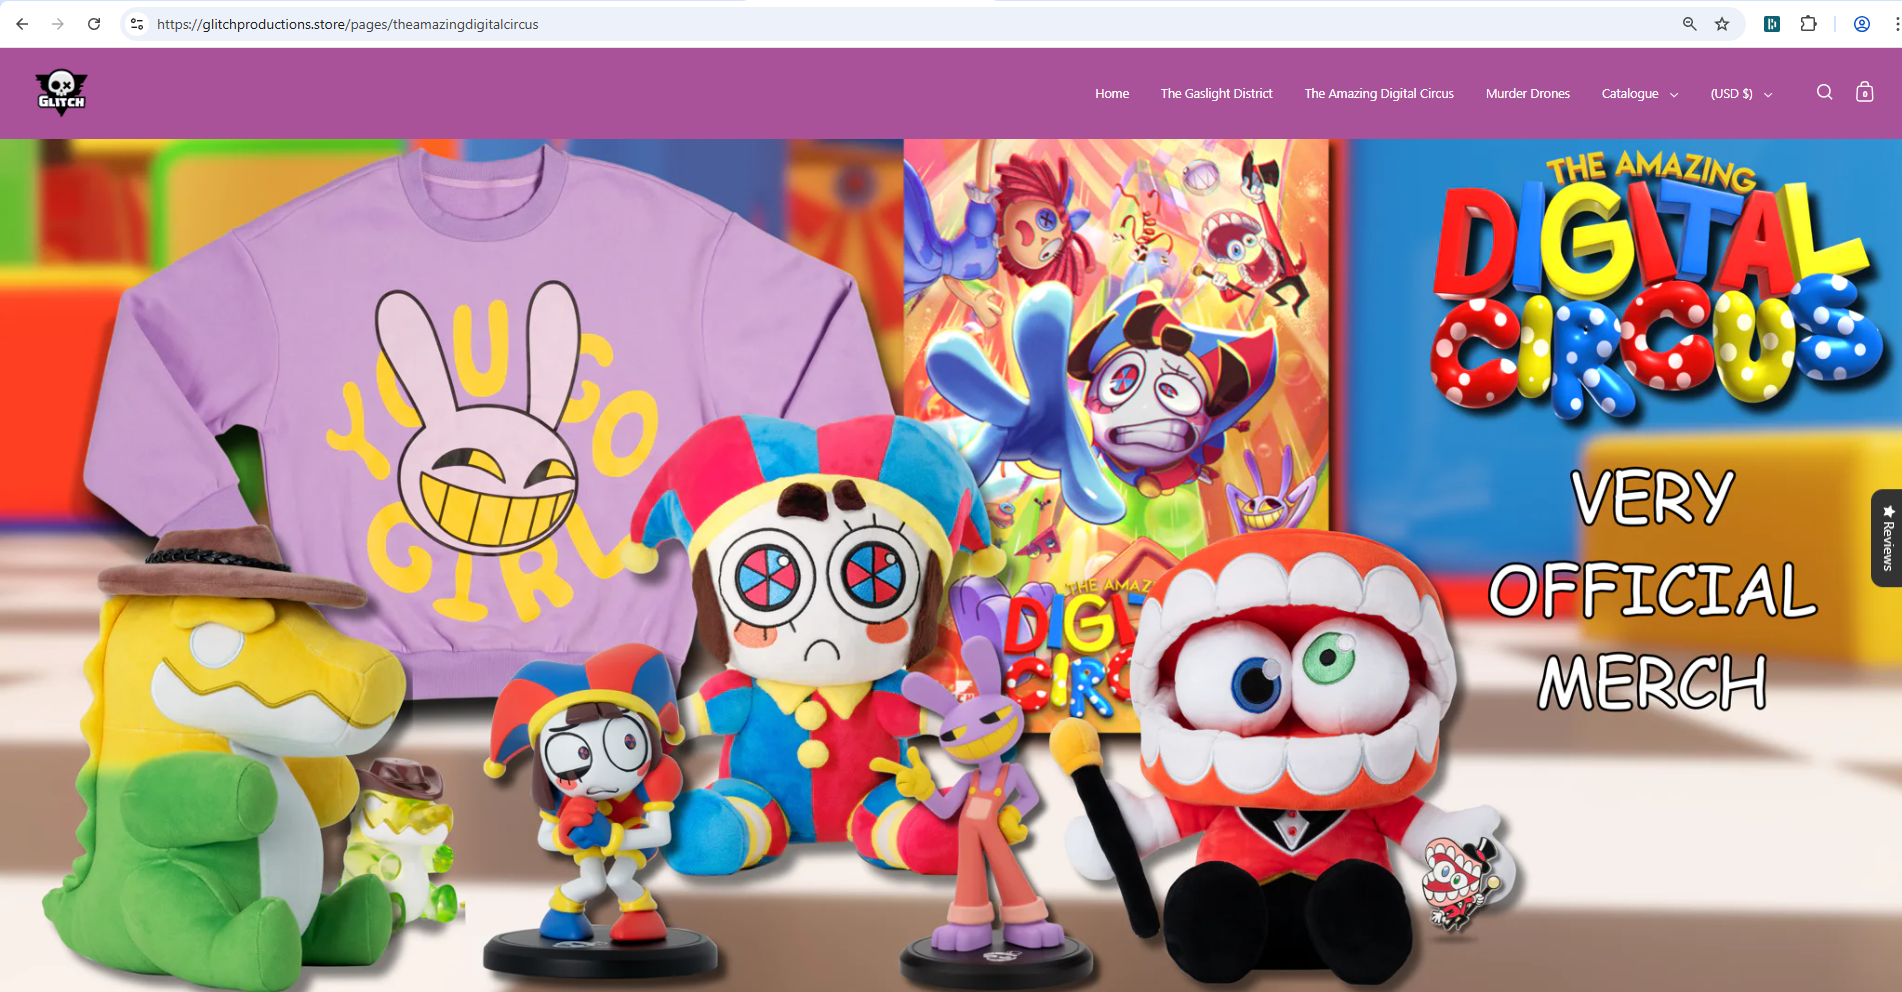The height and width of the screenshot is (992, 1902).
Task: Click the browser forward arrow
Action: click(58, 24)
